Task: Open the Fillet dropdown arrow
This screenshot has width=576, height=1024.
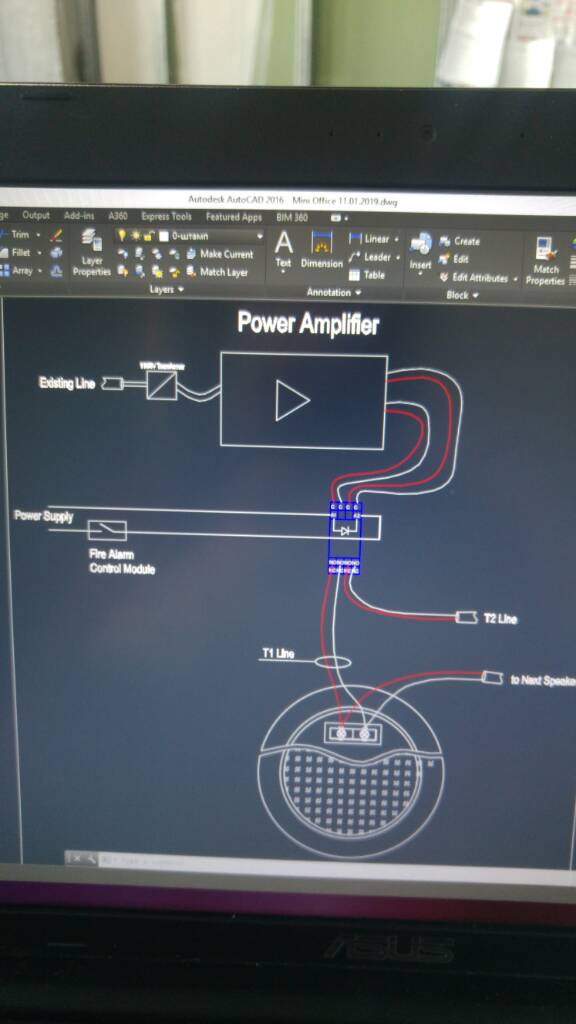Action: [x=39, y=253]
